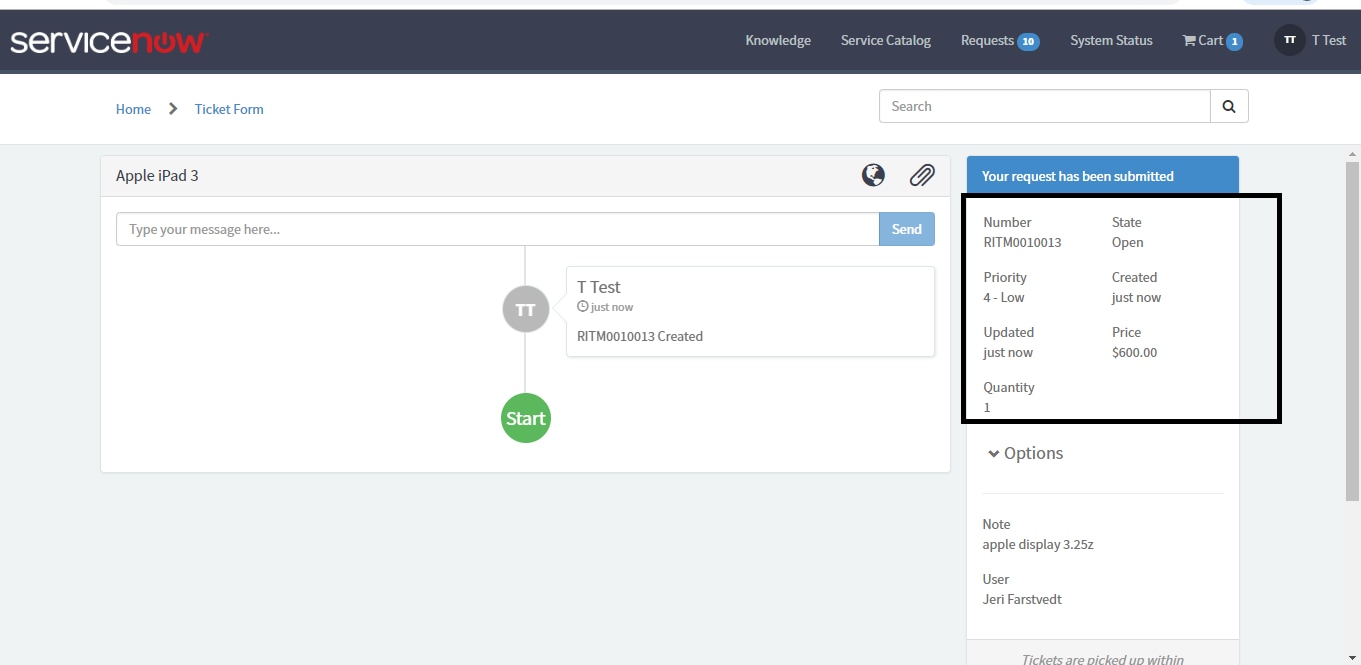Click the shopping cart icon
The height and width of the screenshot is (665, 1361).
(x=1189, y=41)
